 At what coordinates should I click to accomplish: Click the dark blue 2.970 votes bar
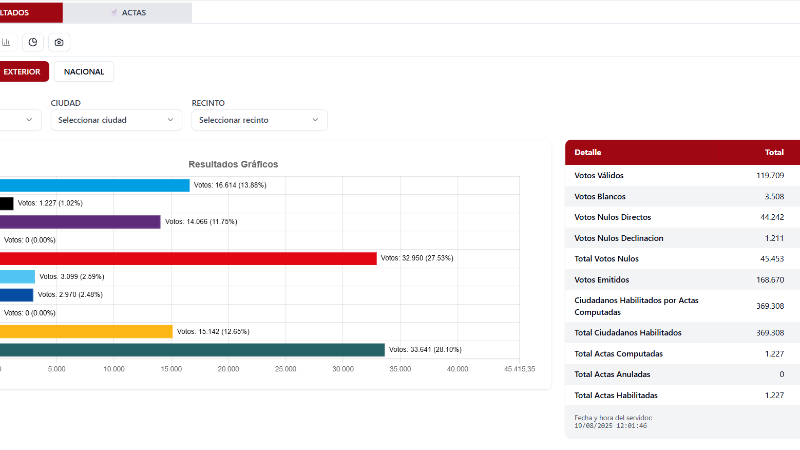[x=16, y=295]
